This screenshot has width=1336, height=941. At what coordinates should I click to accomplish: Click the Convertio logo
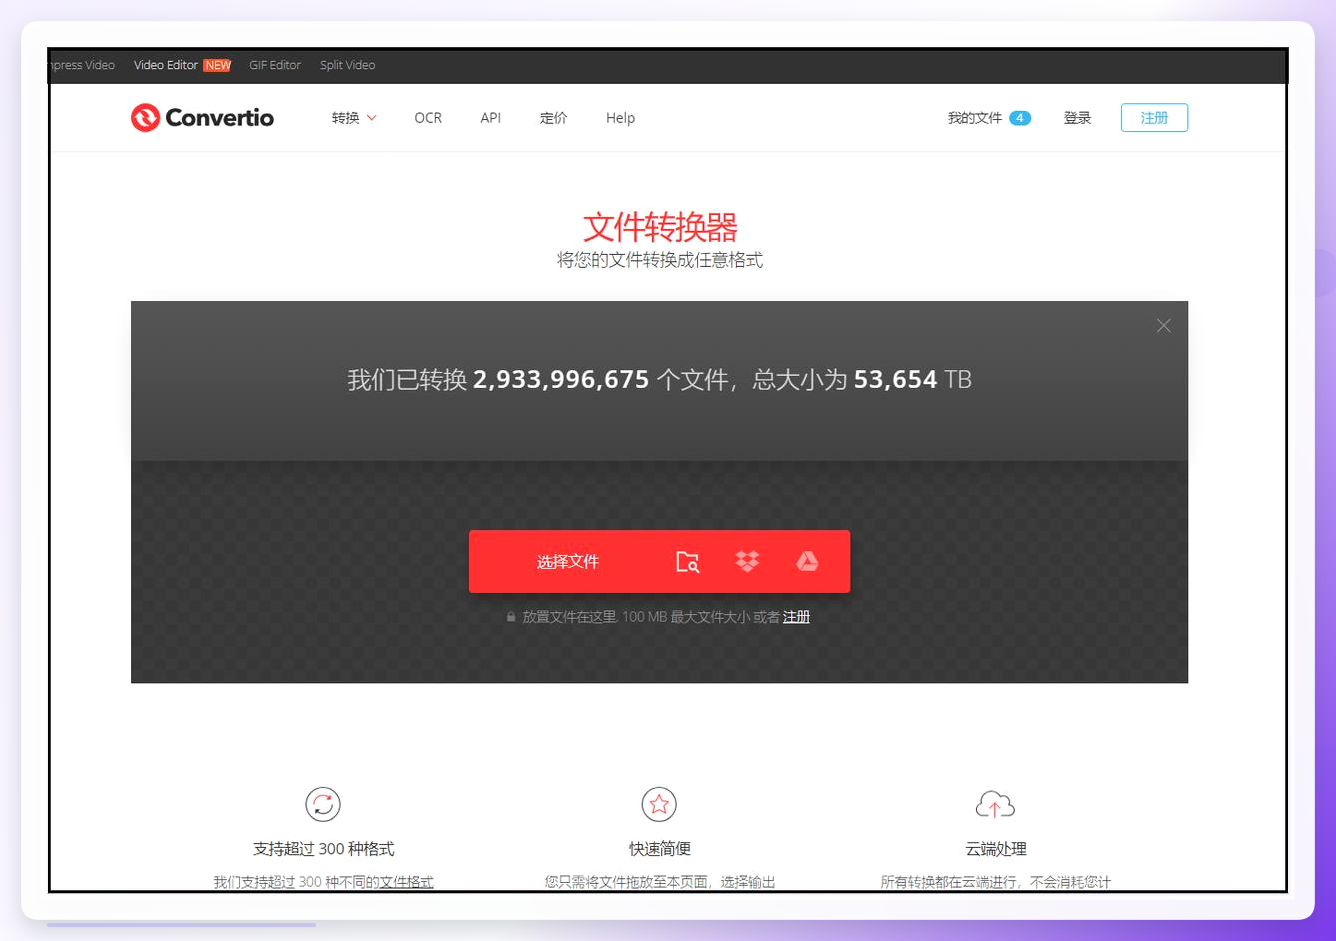click(x=202, y=118)
